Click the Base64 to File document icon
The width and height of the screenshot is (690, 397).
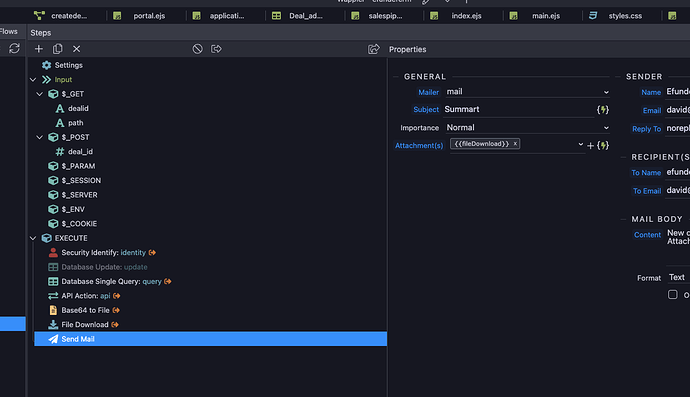coord(53,310)
